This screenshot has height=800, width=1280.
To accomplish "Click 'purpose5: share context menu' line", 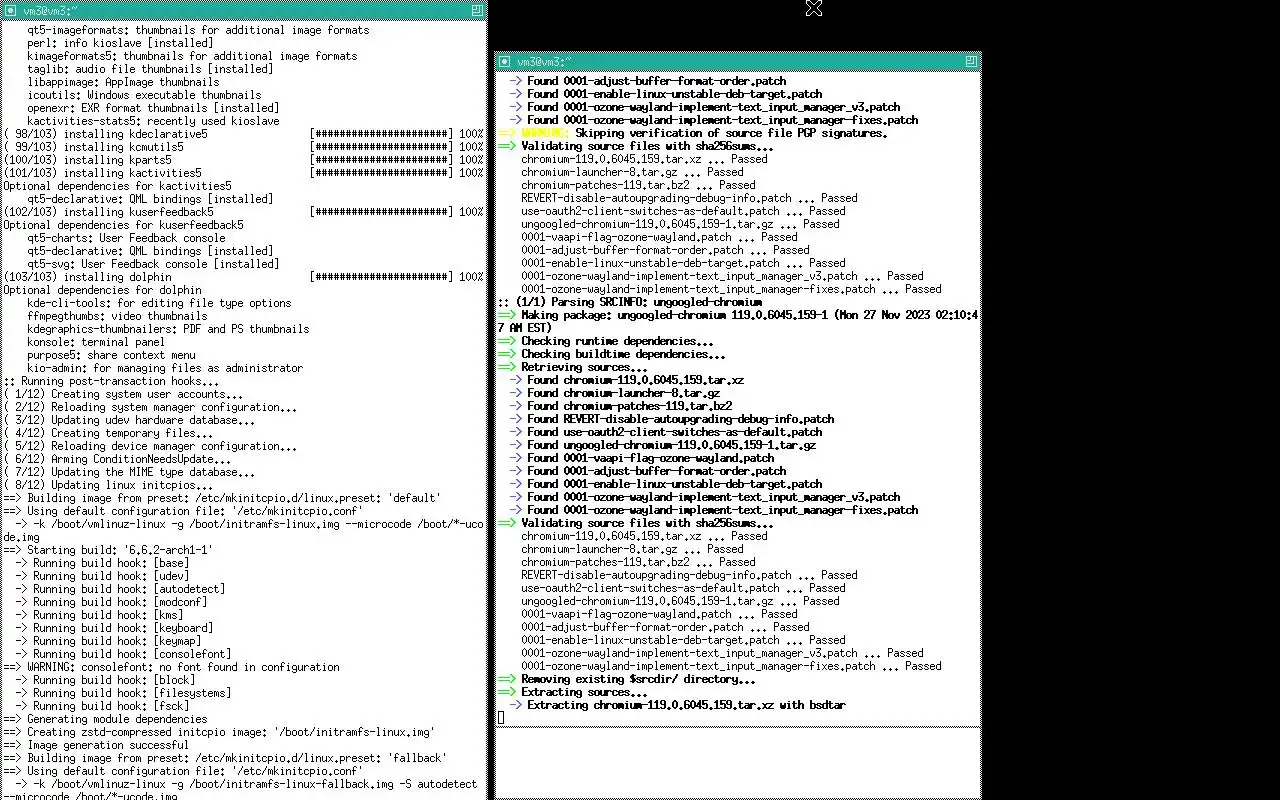I will click(111, 355).
